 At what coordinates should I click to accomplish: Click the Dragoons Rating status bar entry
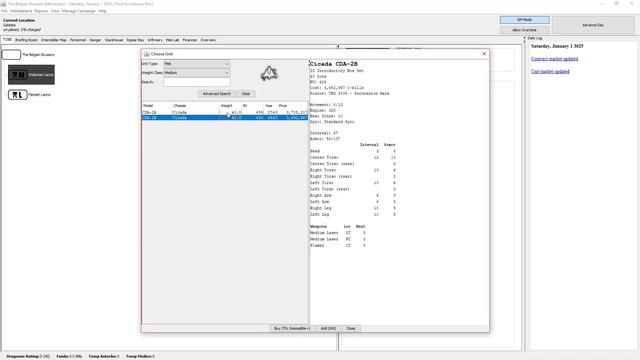(28, 356)
